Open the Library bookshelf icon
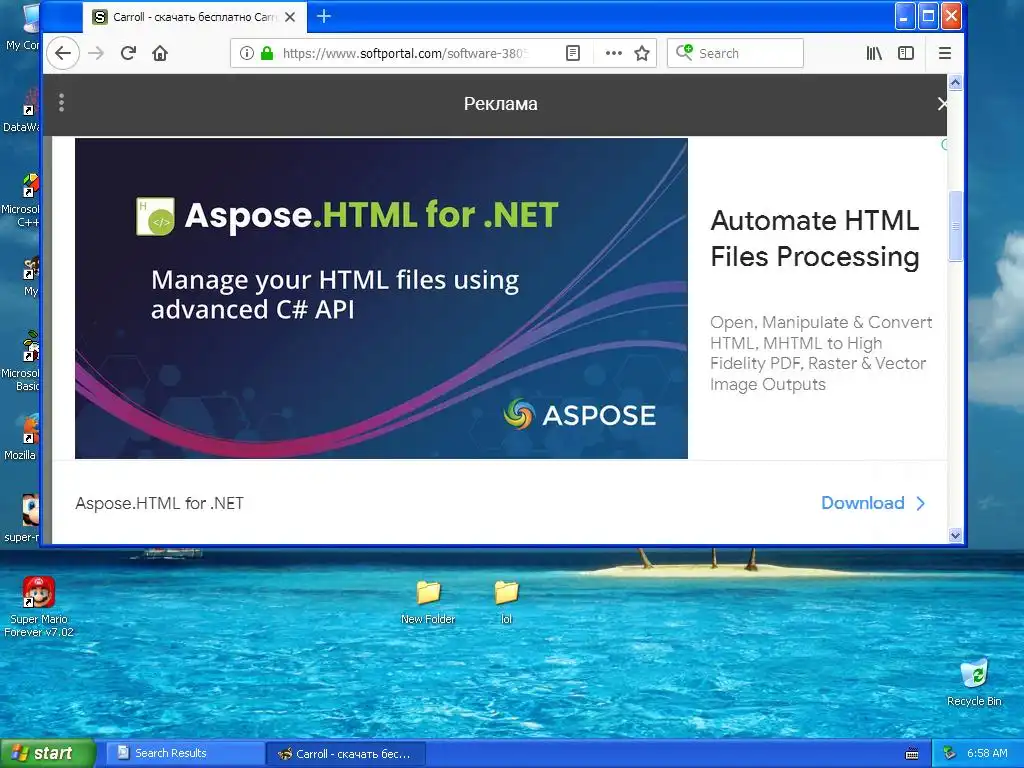 (x=874, y=54)
